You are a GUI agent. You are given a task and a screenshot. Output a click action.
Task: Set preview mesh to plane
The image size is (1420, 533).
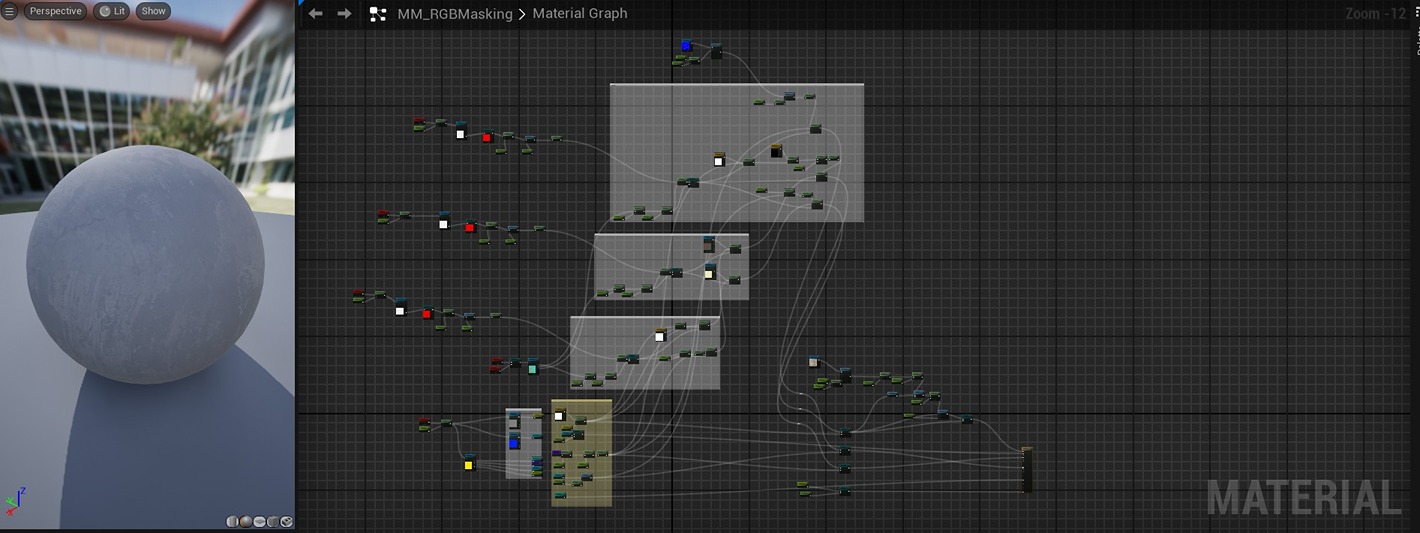point(259,521)
